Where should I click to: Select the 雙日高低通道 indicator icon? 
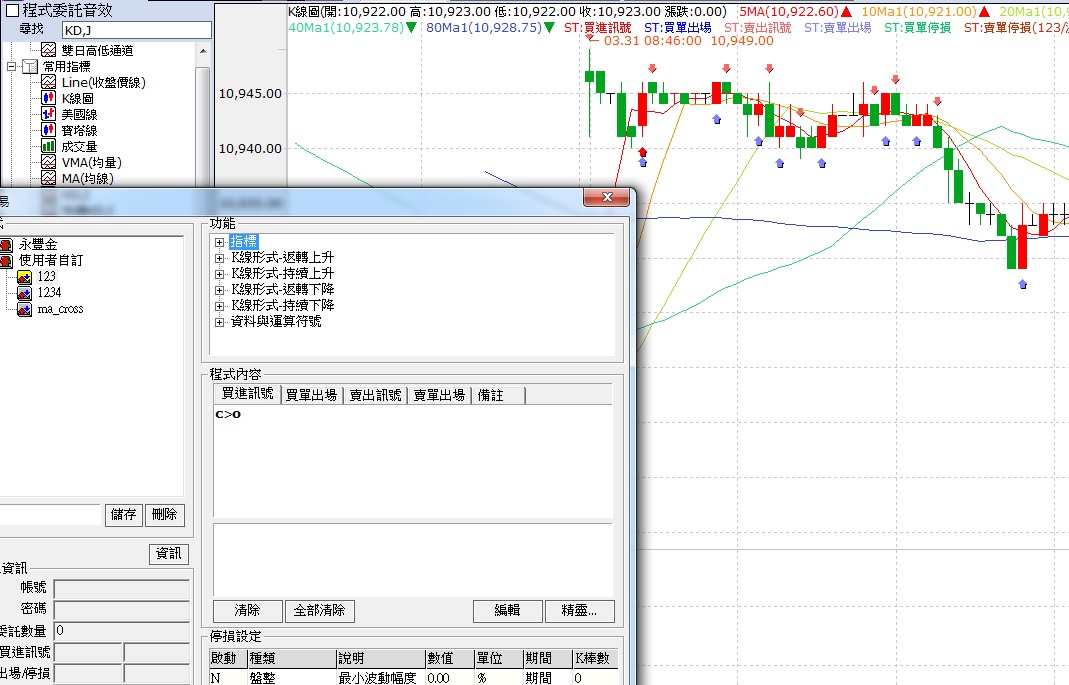(48, 50)
